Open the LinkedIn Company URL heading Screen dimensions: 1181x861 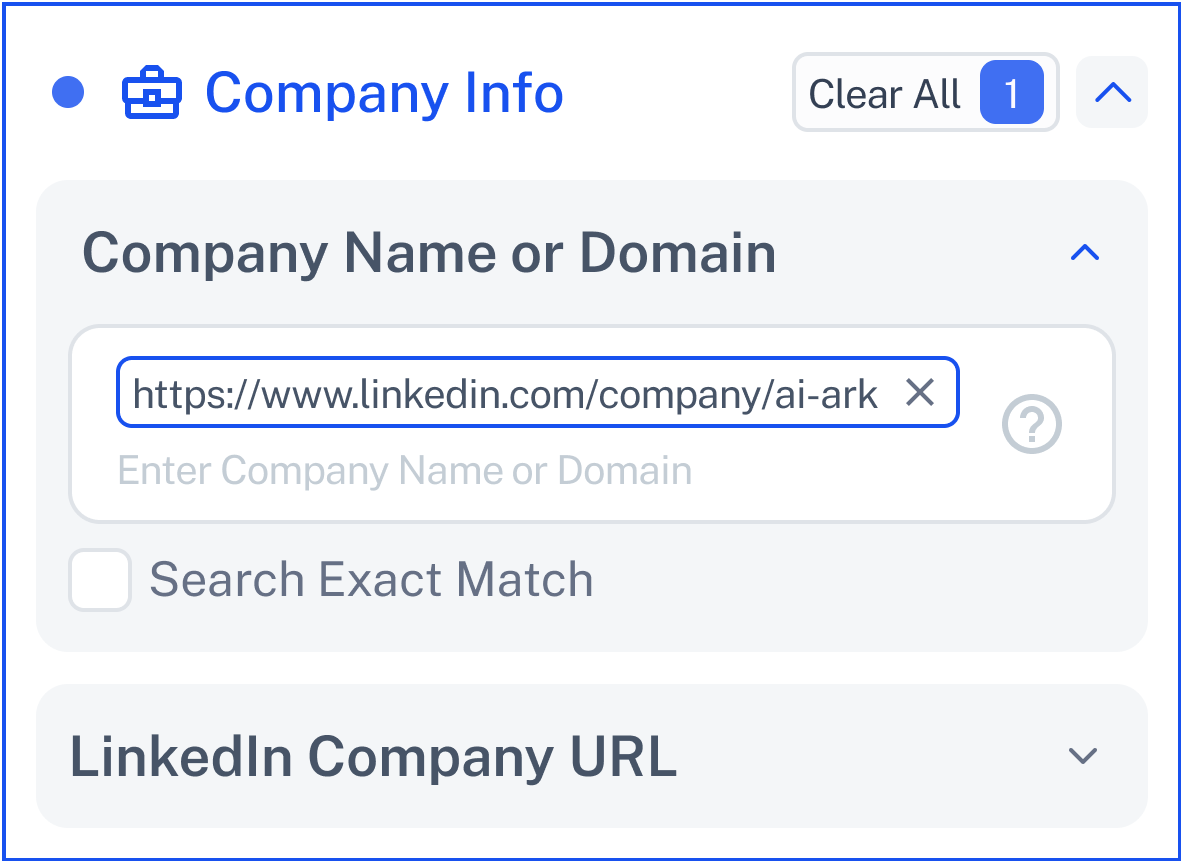coord(374,756)
